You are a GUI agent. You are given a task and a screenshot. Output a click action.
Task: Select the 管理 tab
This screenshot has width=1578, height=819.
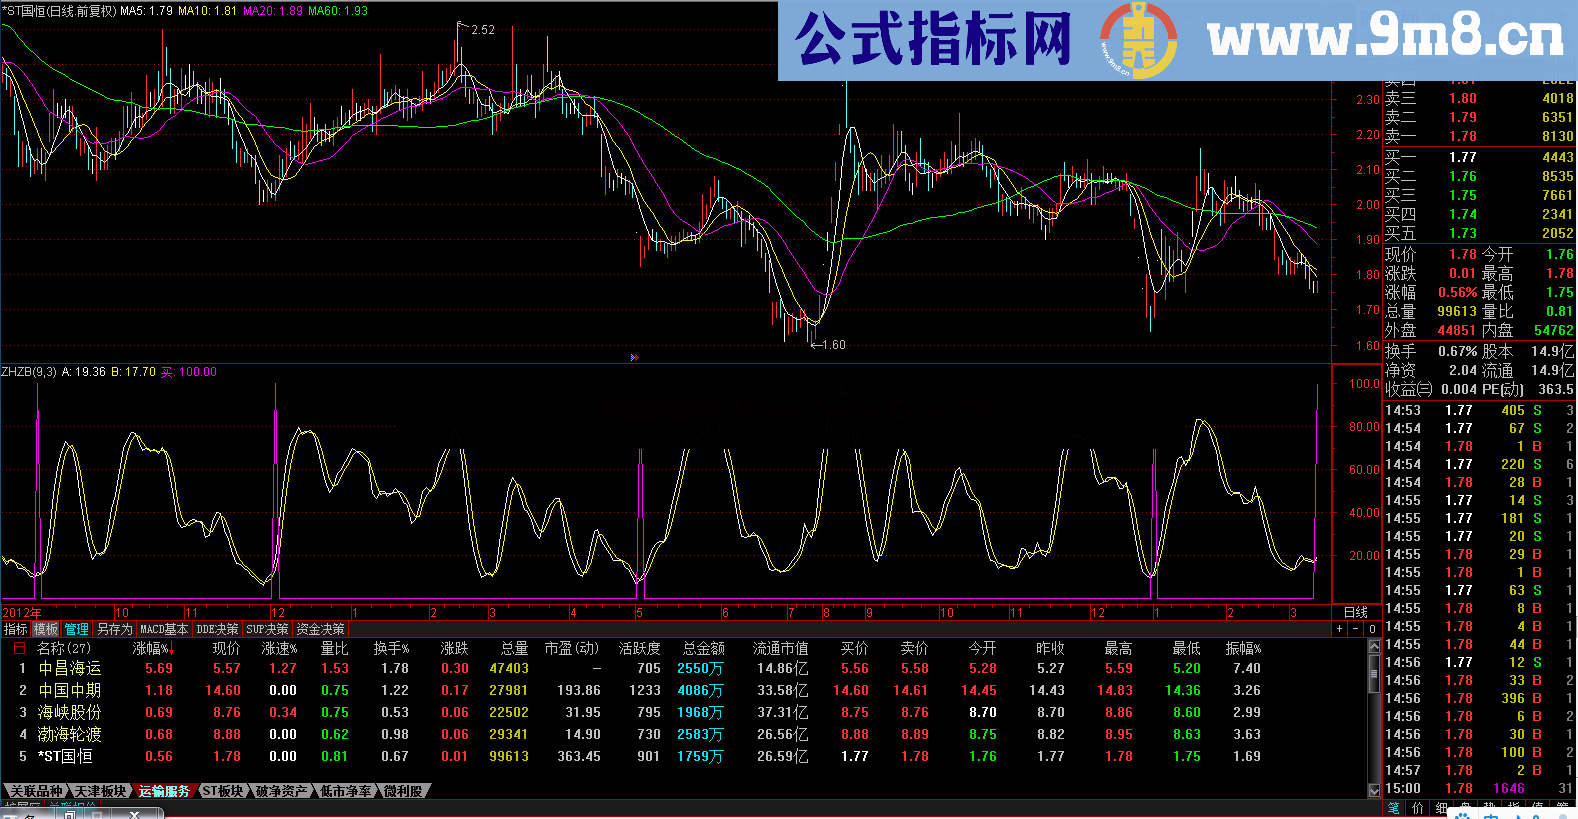[77, 629]
